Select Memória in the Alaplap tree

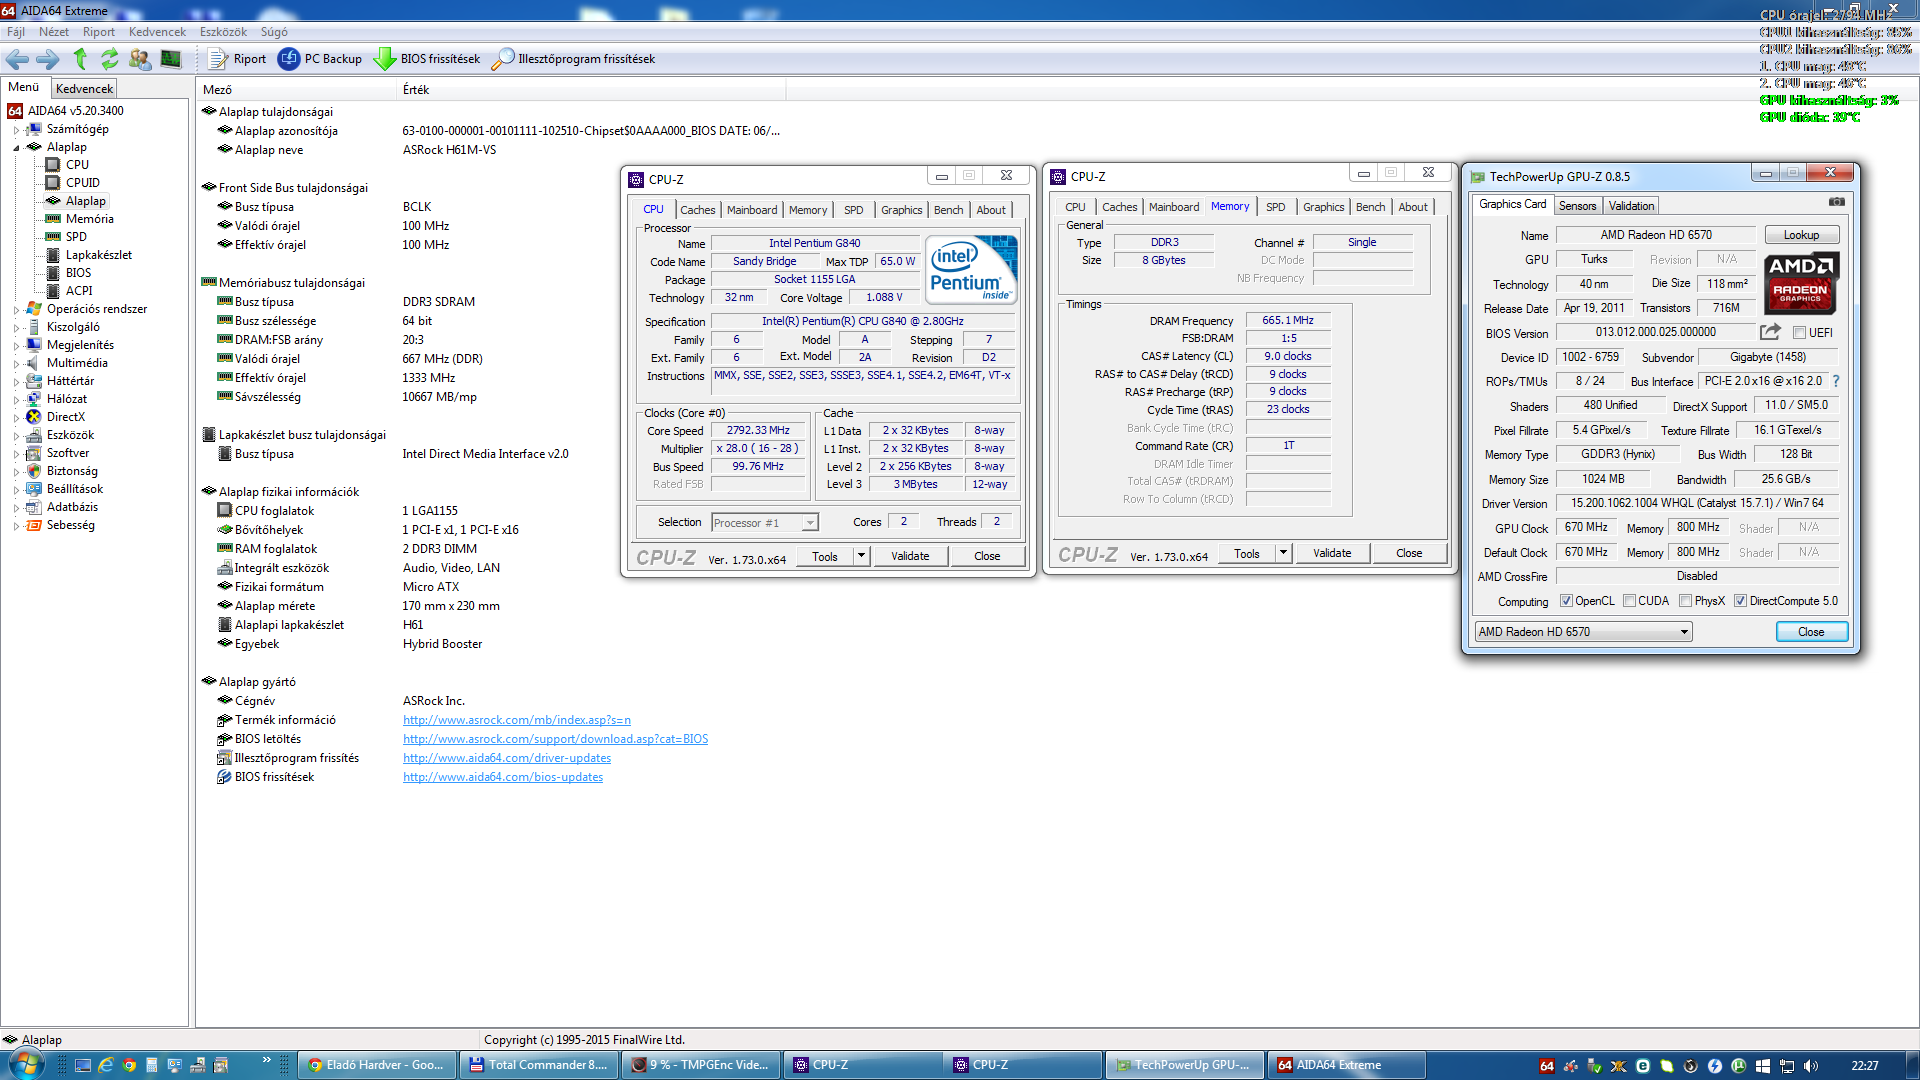pyautogui.click(x=89, y=219)
